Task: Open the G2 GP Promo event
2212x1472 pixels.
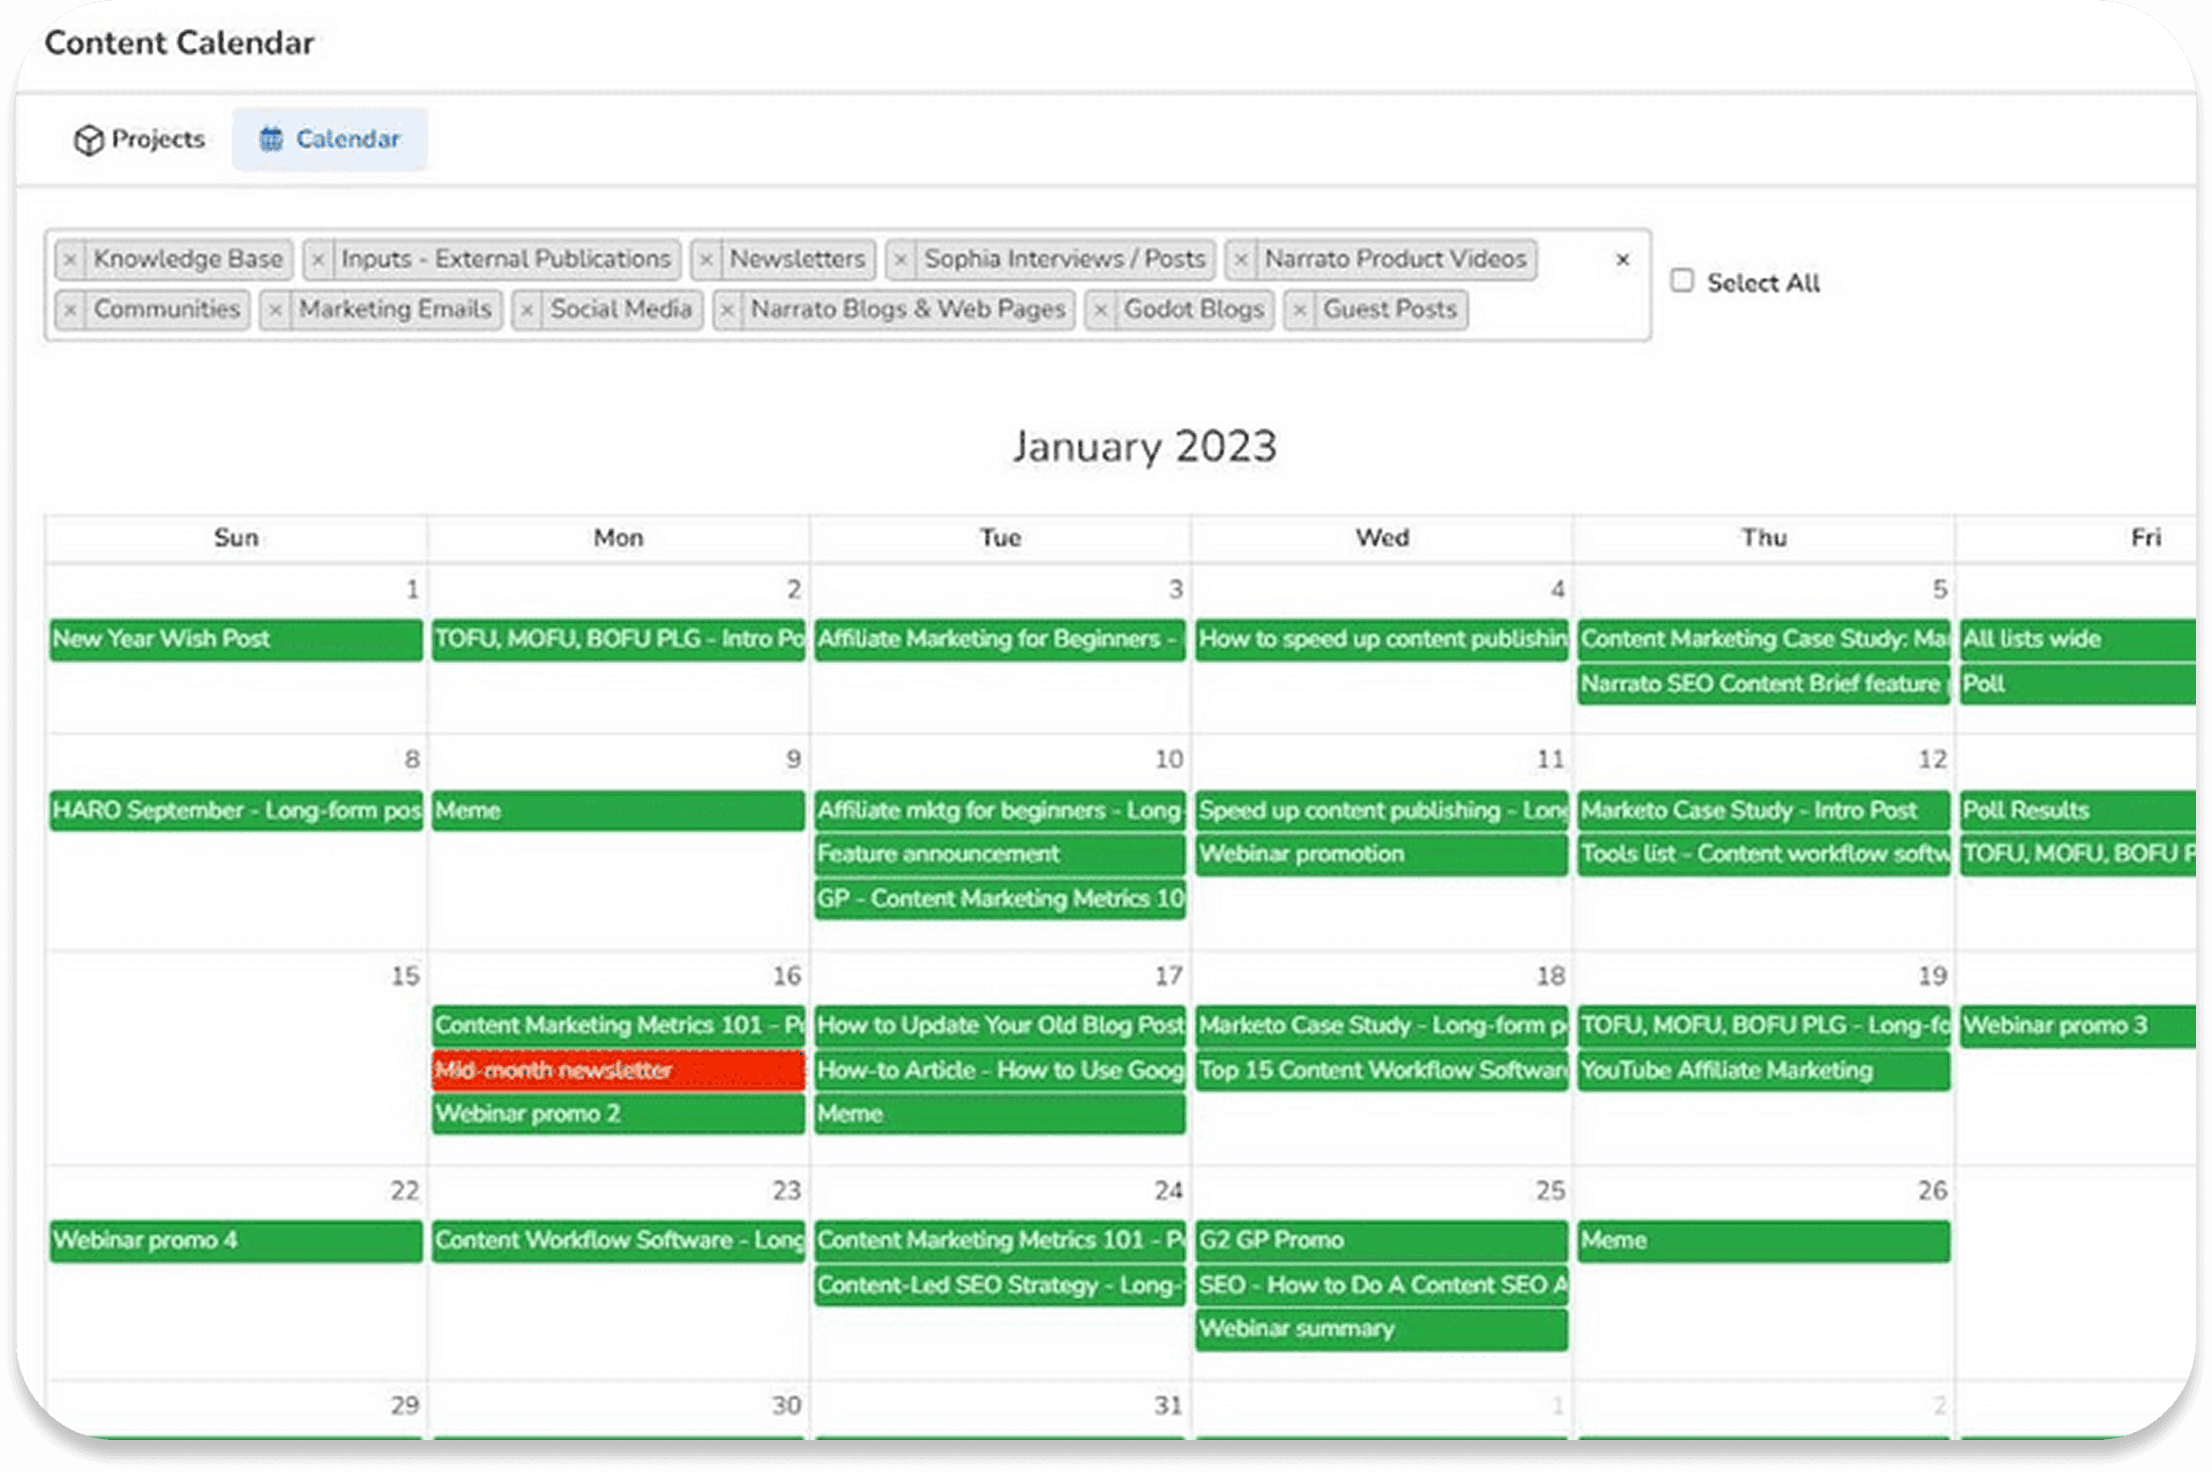Action: click(1382, 1241)
